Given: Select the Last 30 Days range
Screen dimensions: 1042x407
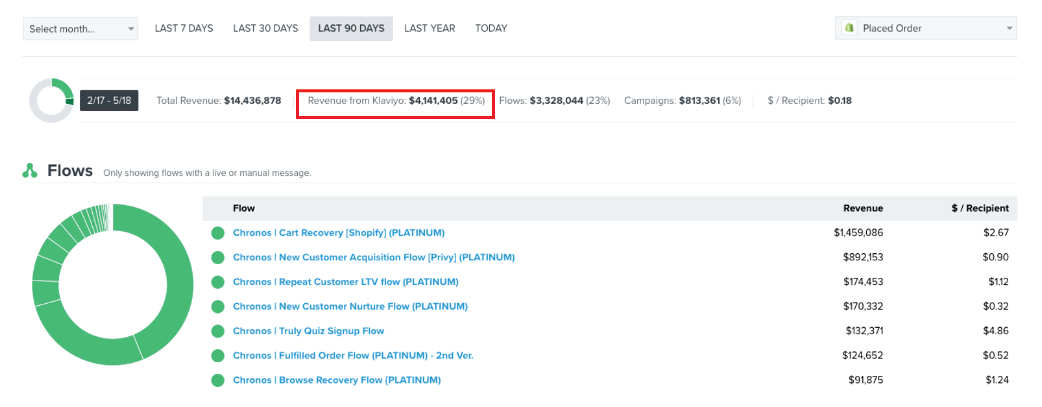Looking at the screenshot, I should [x=265, y=29].
